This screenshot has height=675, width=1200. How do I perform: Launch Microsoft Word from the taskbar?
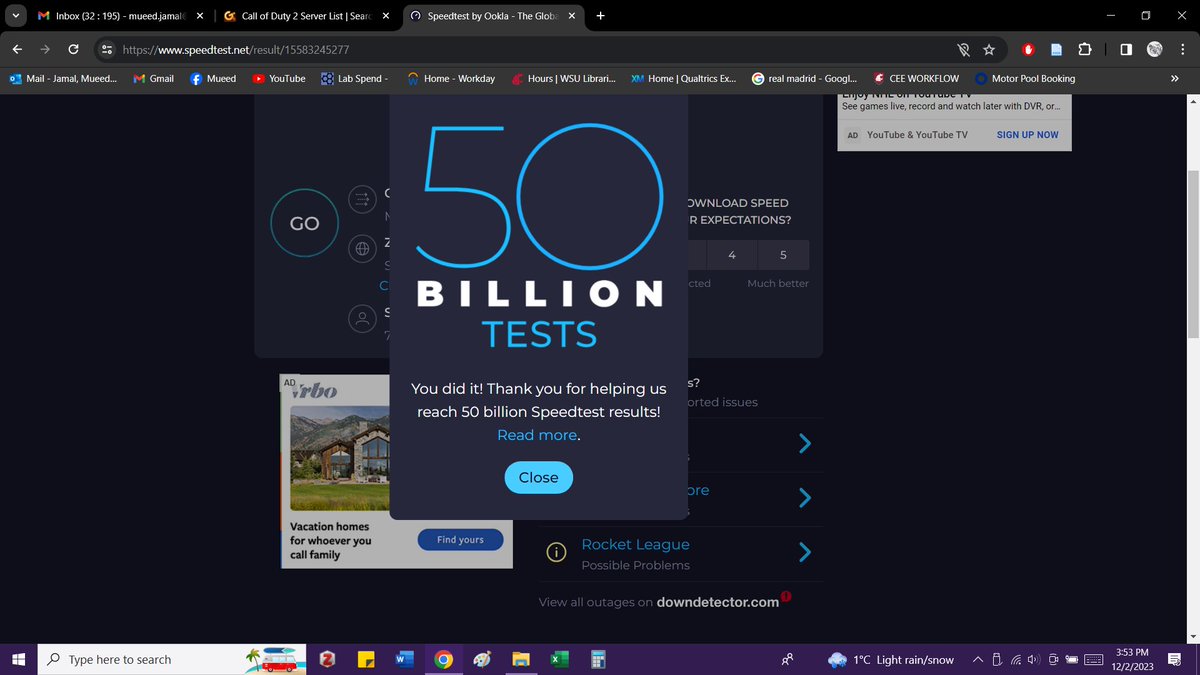pyautogui.click(x=405, y=659)
